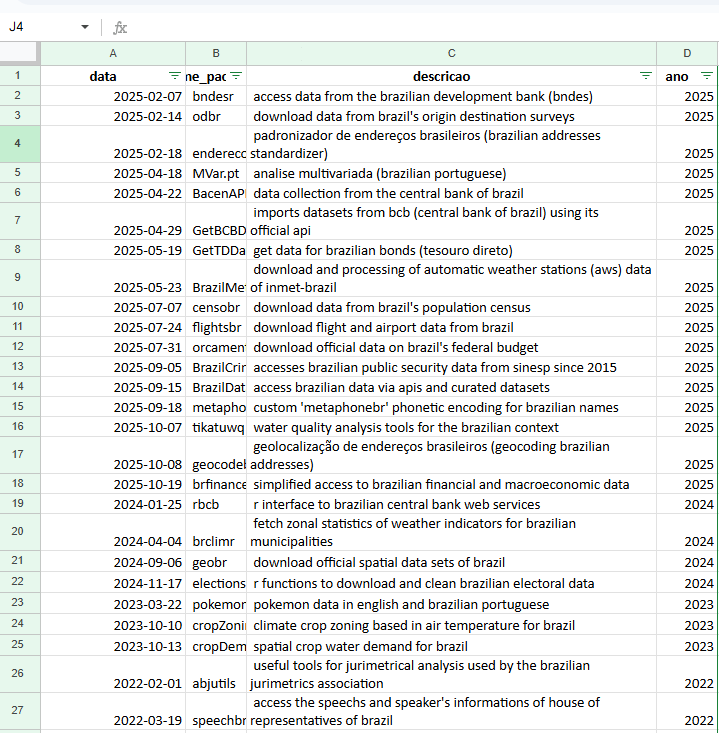The image size is (719, 733).
Task: Click the 'ano' header cell
Action: click(x=687, y=76)
